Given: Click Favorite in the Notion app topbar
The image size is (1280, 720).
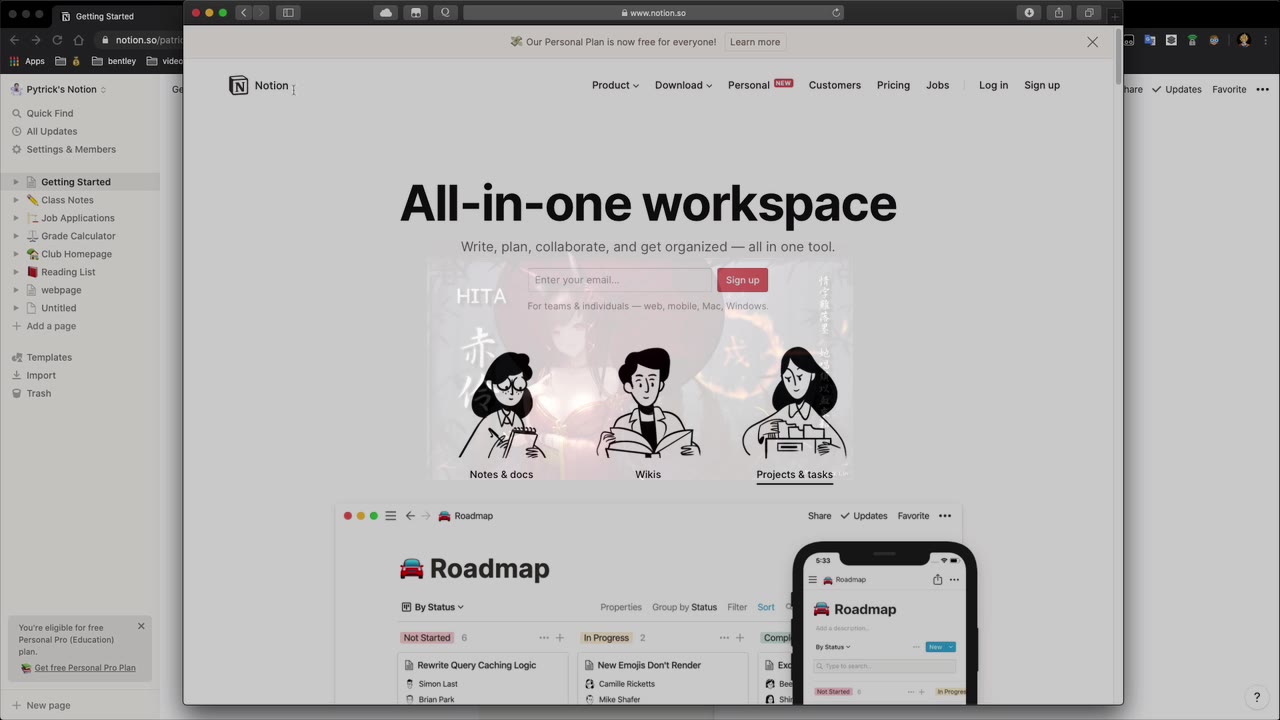Looking at the screenshot, I should [1229, 89].
